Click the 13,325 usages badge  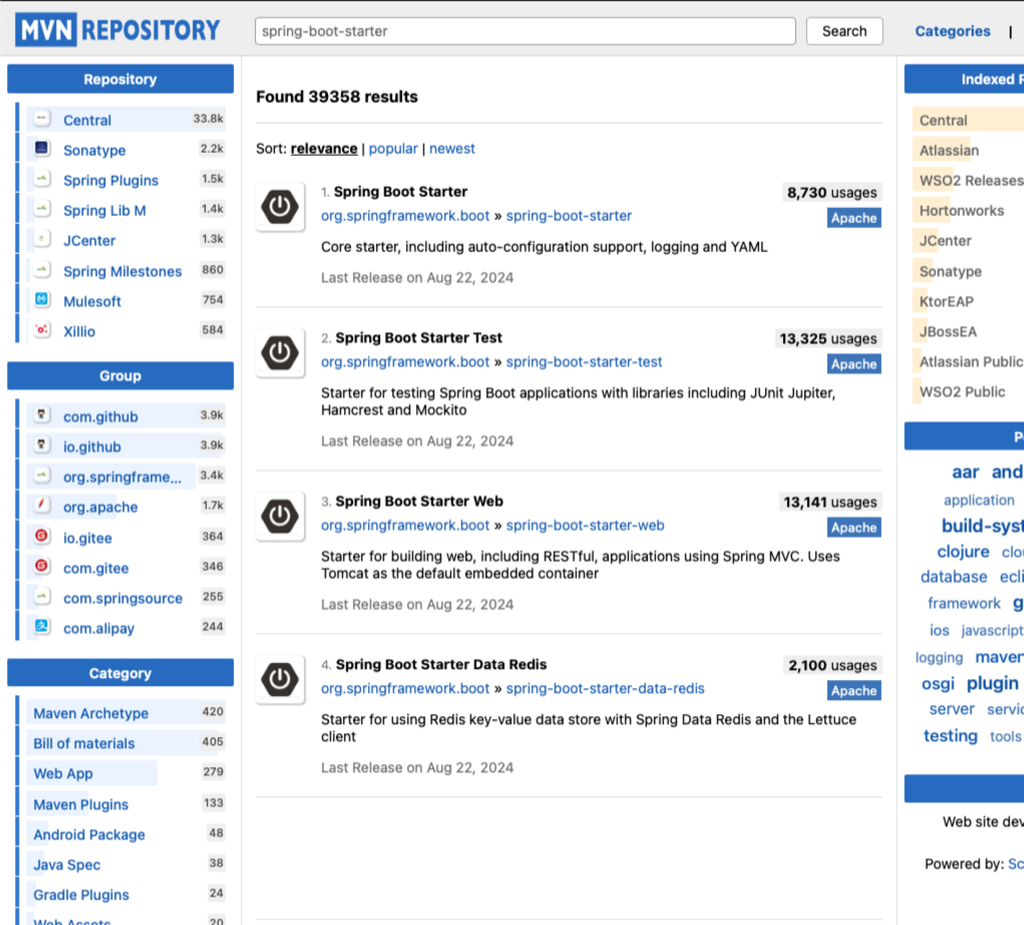click(827, 339)
